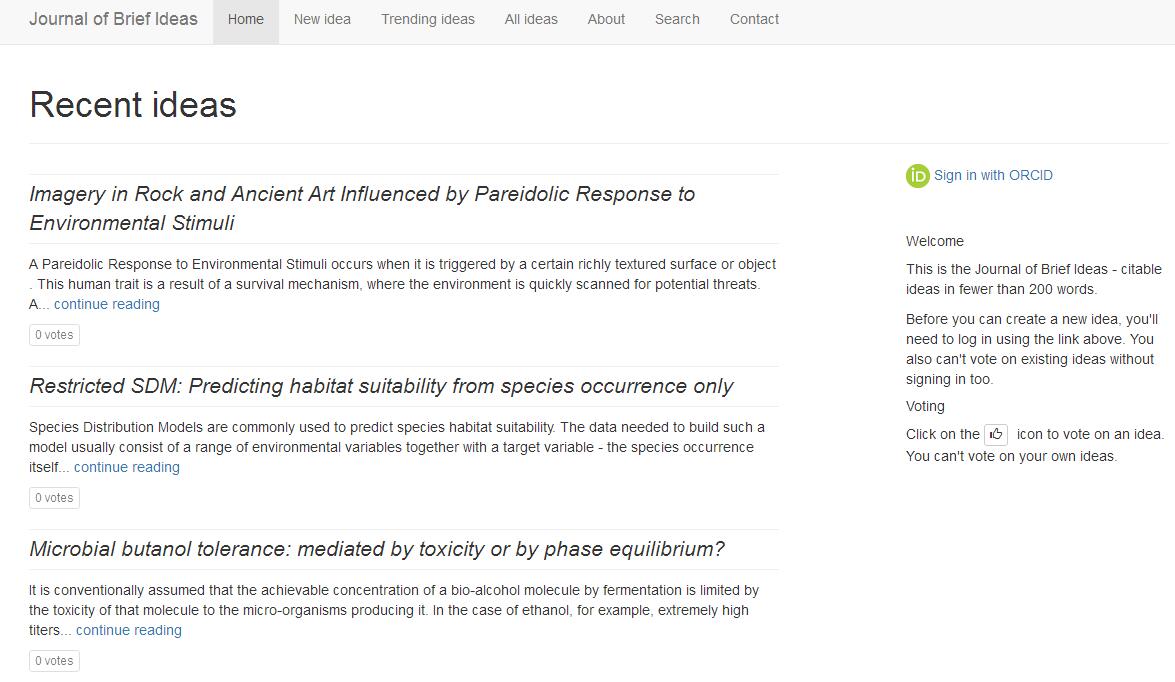Image resolution: width=1175 pixels, height=682 pixels.
Task: Continue reading the butanol tolerance idea
Action: click(129, 630)
